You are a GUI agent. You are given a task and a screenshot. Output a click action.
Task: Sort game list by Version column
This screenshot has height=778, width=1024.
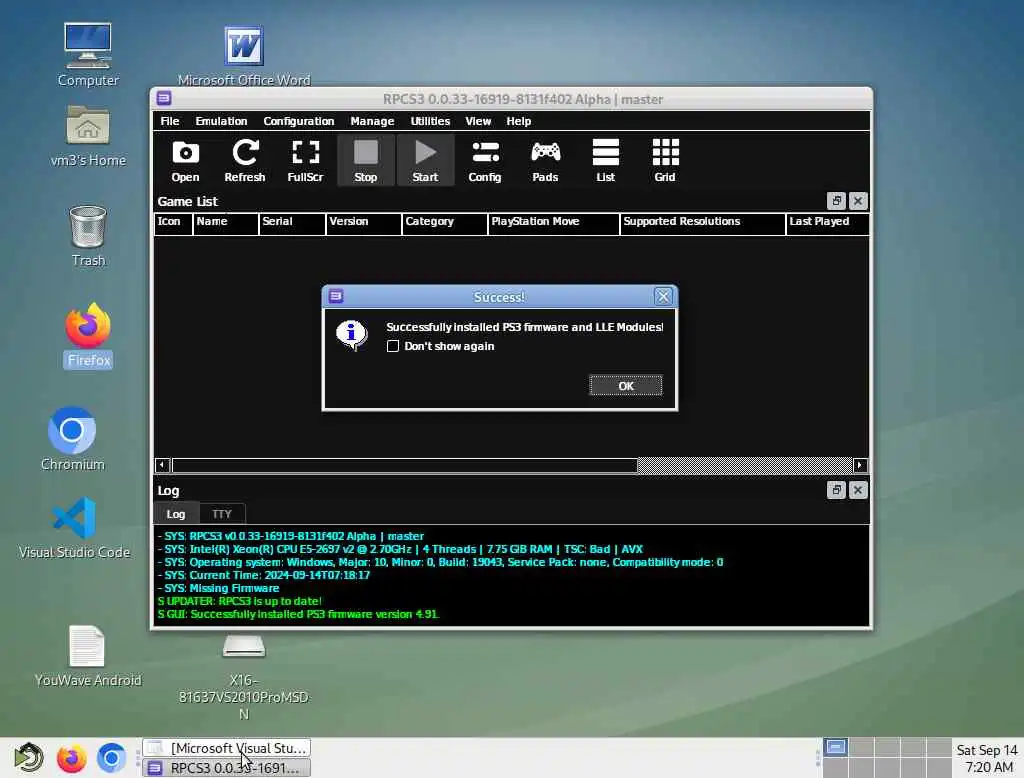click(x=364, y=222)
